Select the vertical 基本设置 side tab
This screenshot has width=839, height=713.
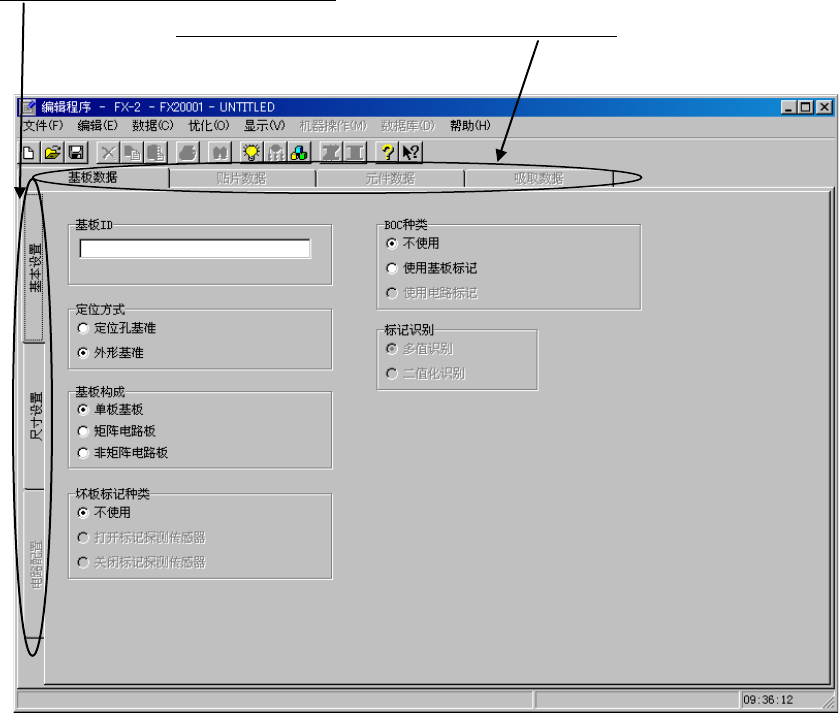tap(34, 267)
